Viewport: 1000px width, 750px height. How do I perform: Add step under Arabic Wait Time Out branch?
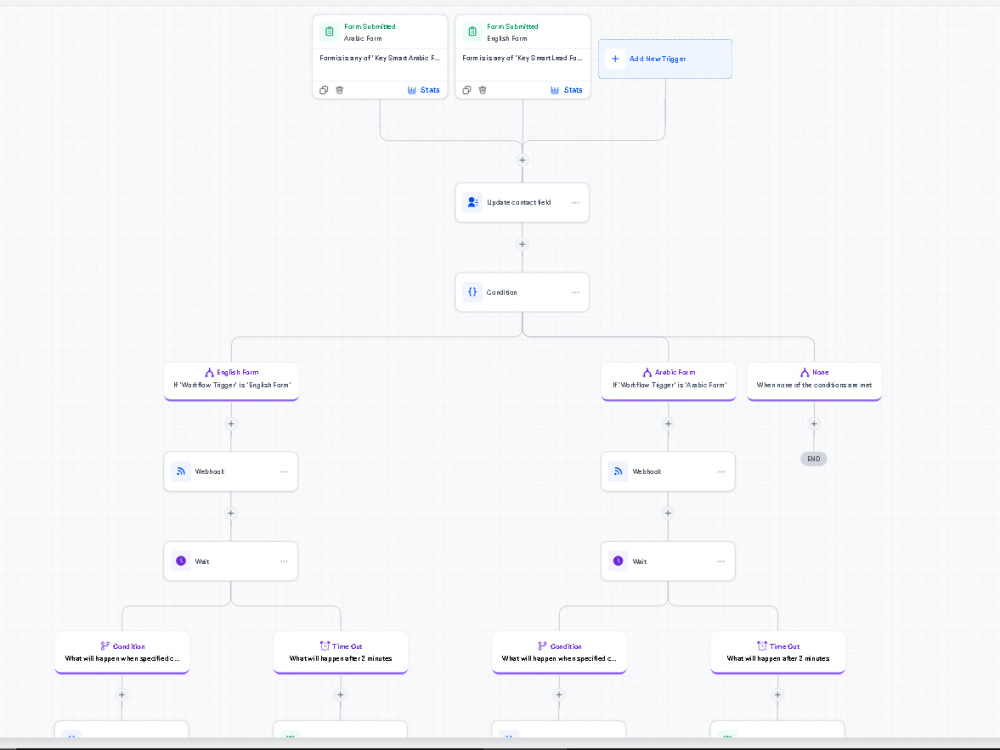coord(777,695)
